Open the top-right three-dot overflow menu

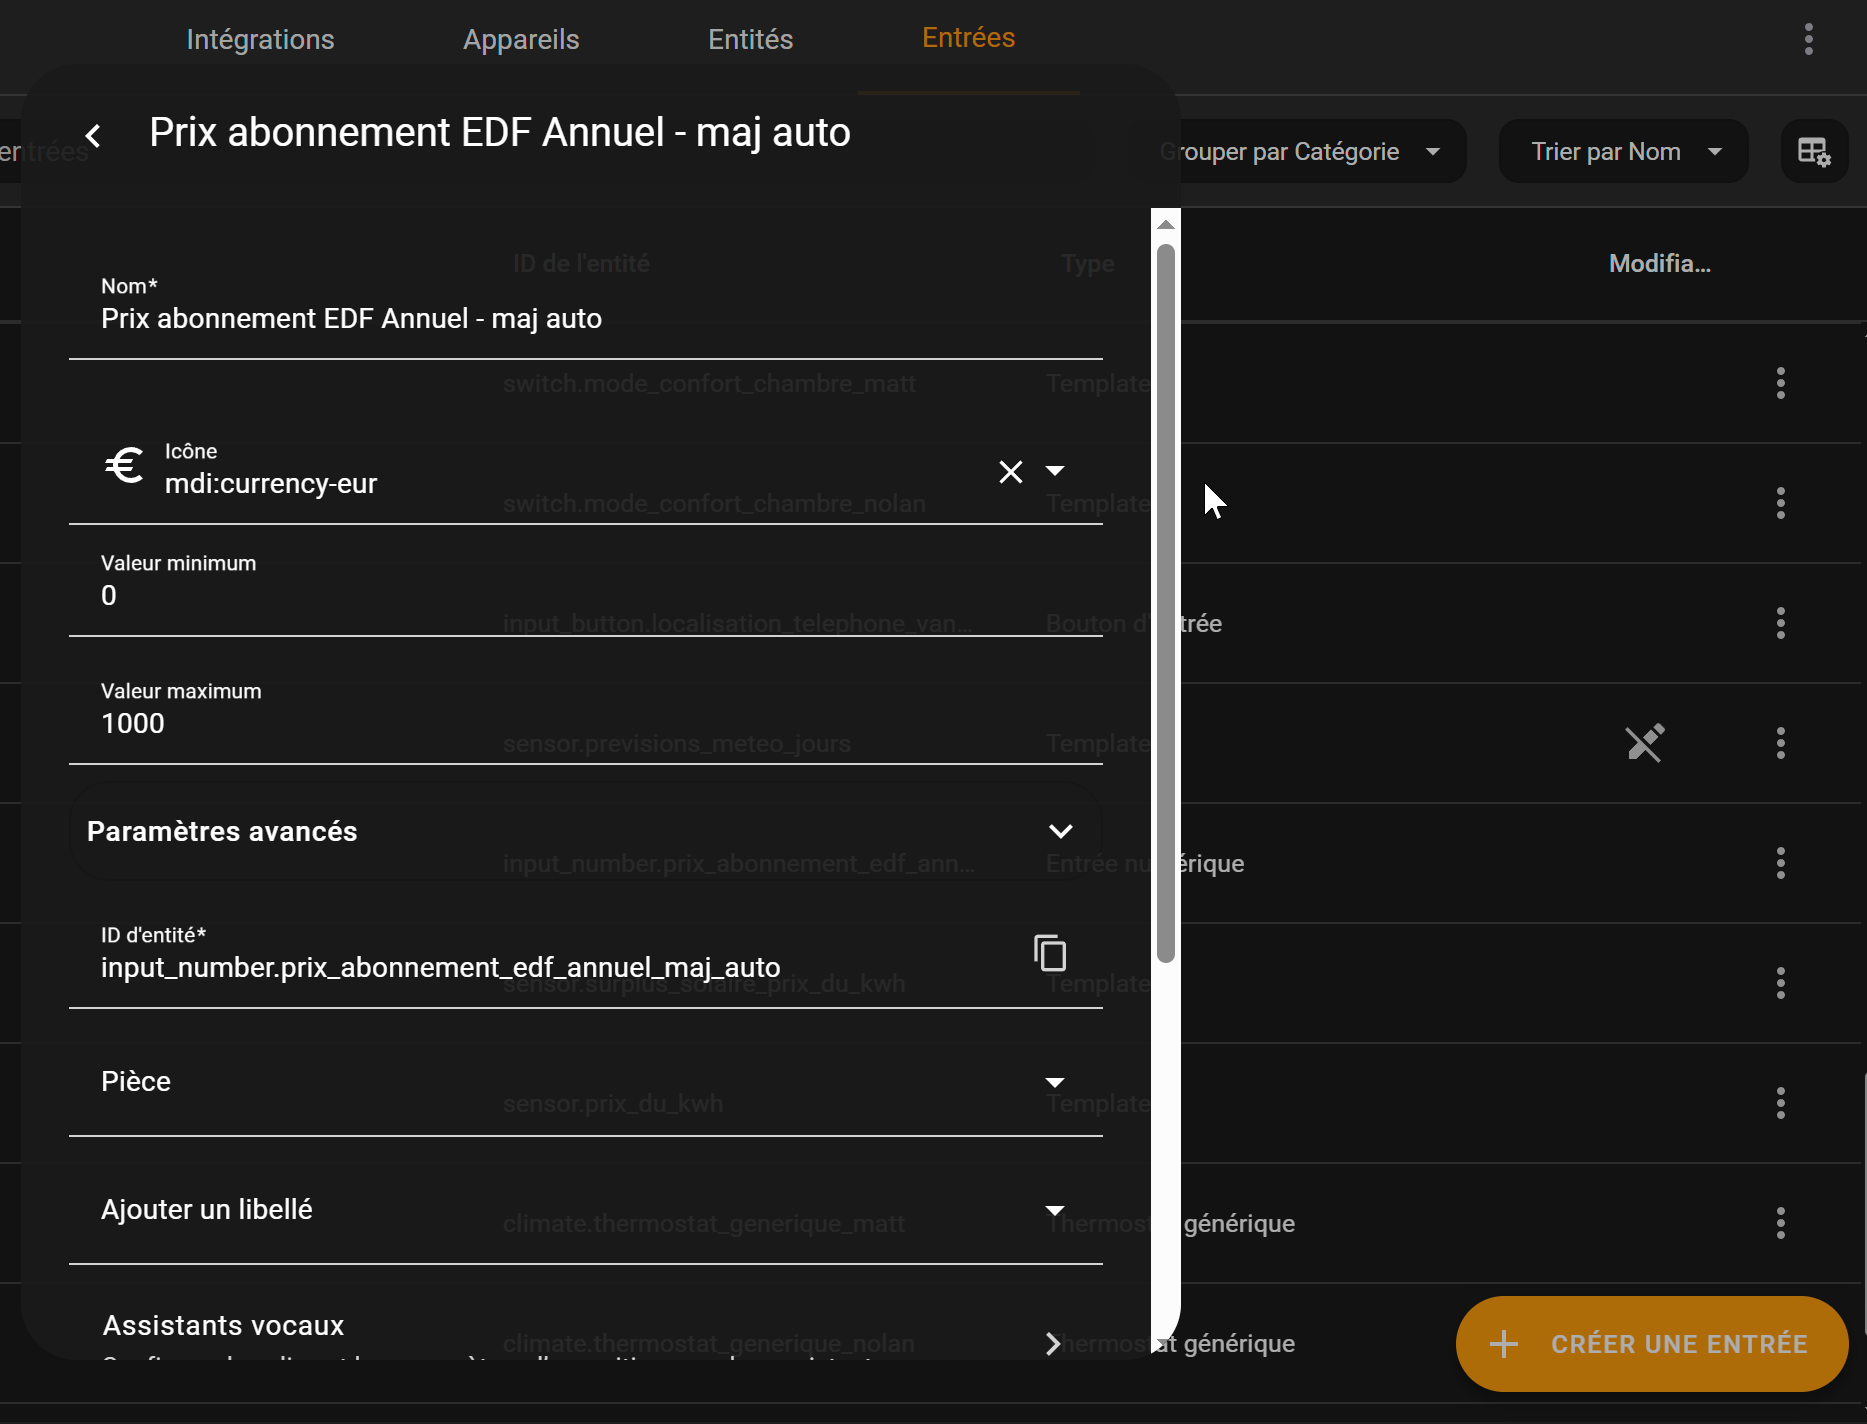1808,39
